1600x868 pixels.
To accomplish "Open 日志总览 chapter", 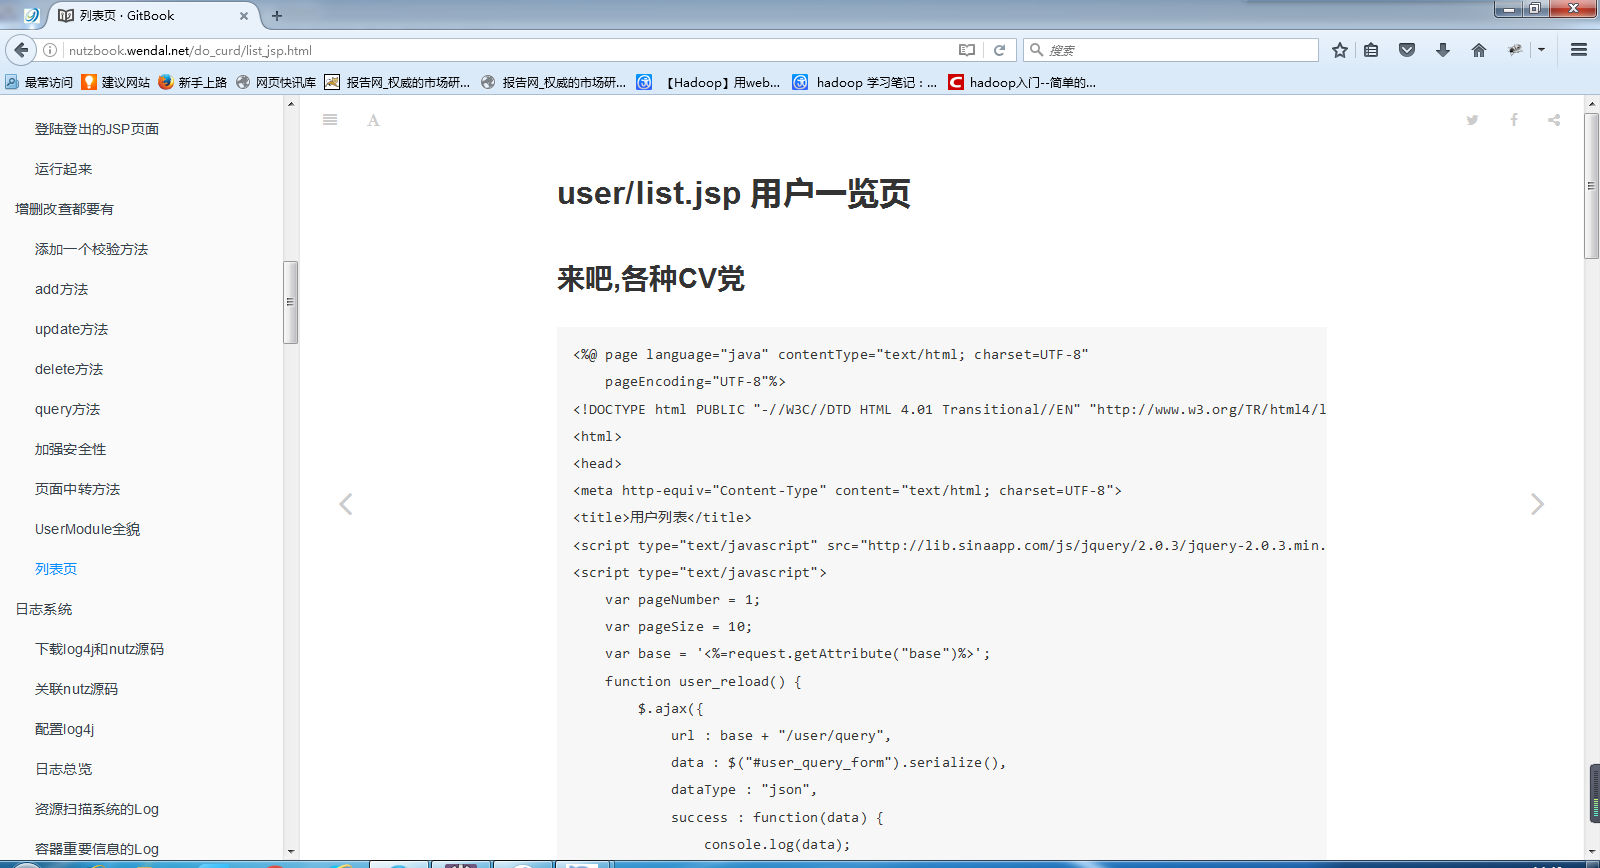I will (63, 769).
